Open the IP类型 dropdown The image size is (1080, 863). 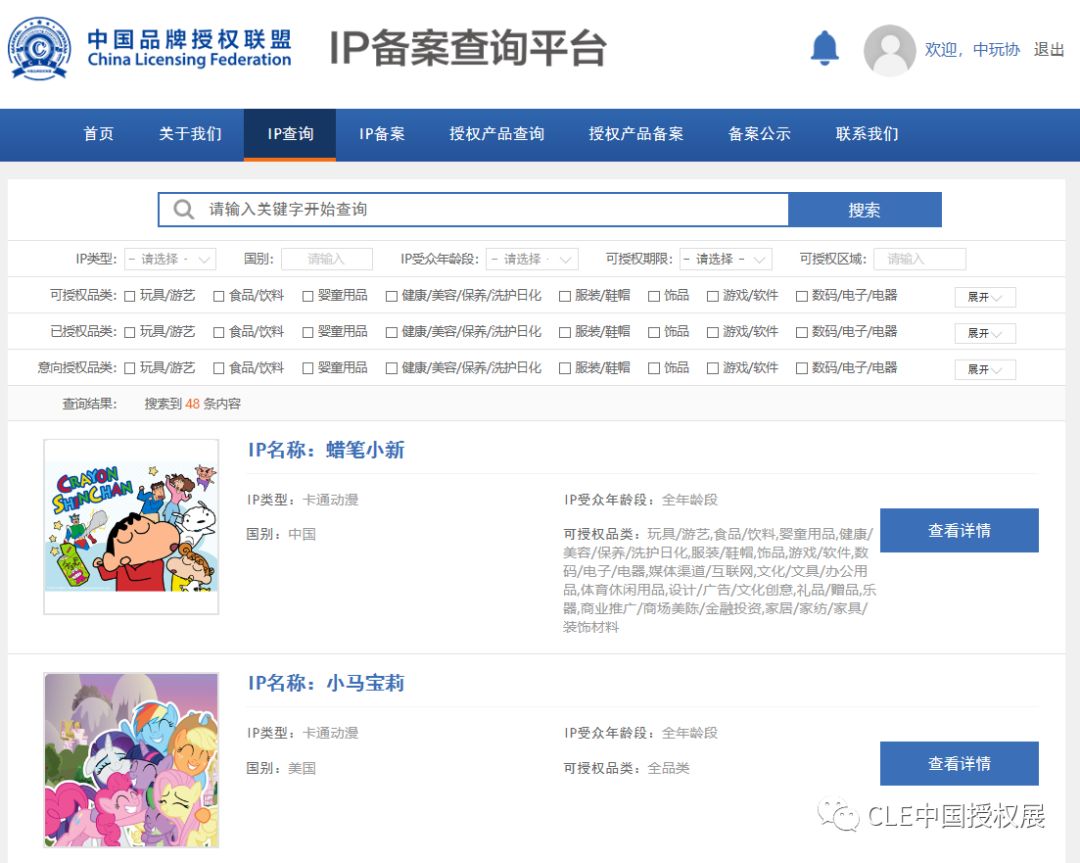coord(170,259)
